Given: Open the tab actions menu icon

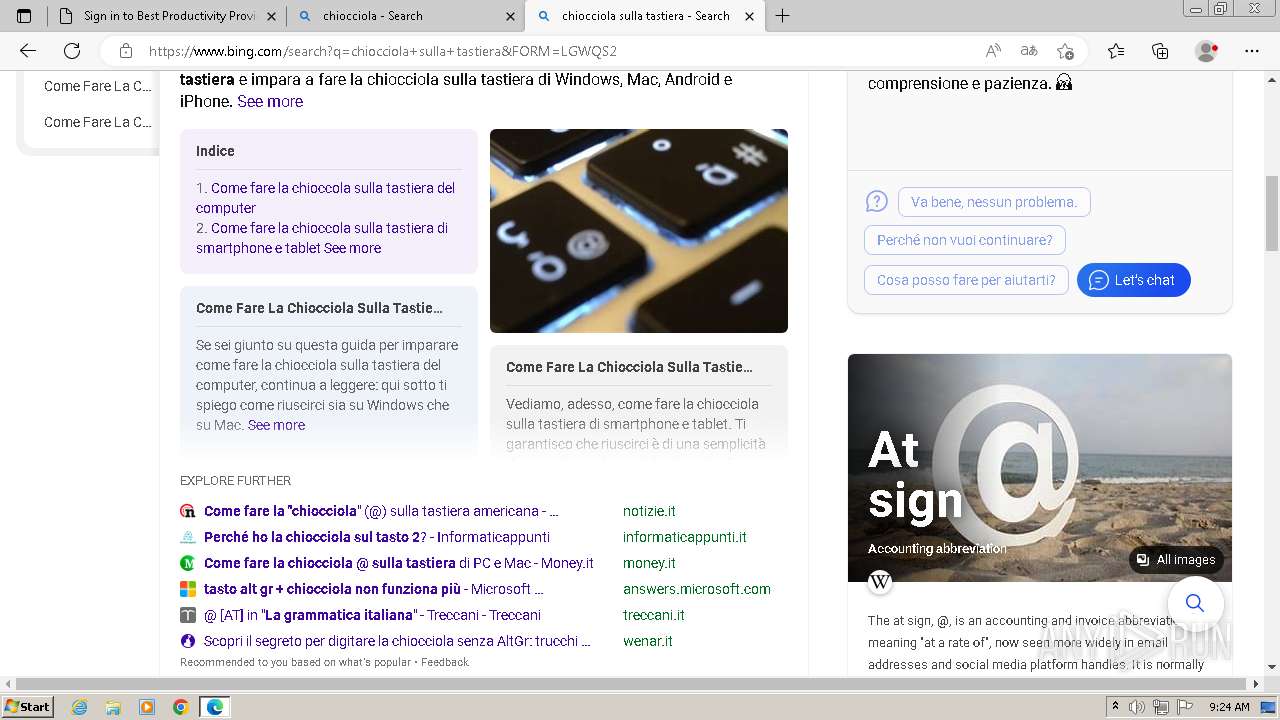Looking at the screenshot, I should (x=24, y=16).
